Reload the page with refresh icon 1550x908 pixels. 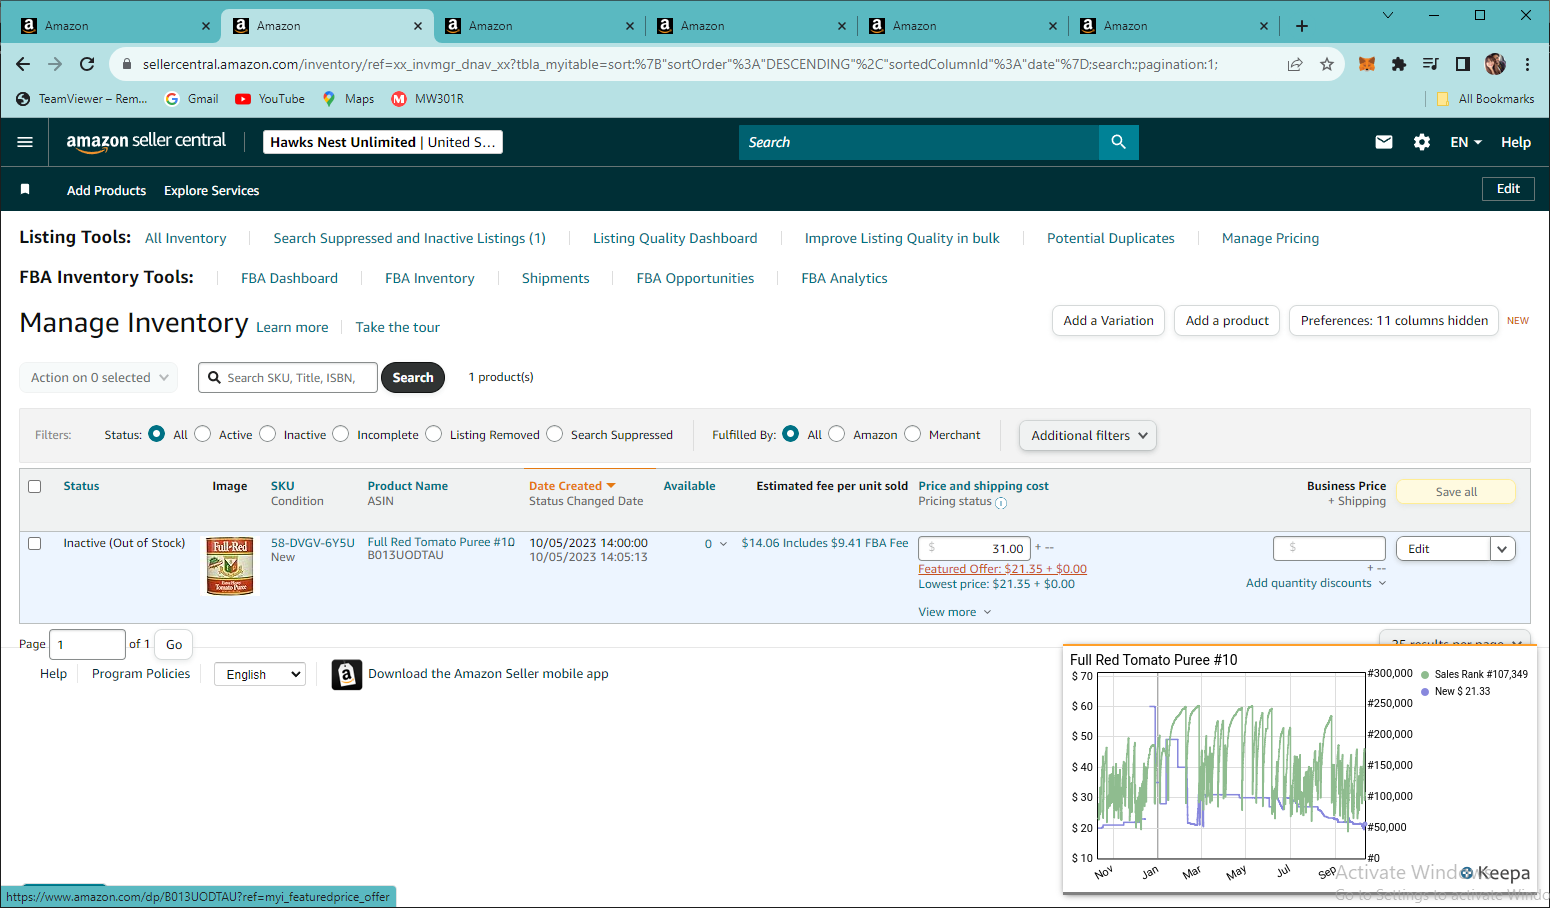(87, 64)
